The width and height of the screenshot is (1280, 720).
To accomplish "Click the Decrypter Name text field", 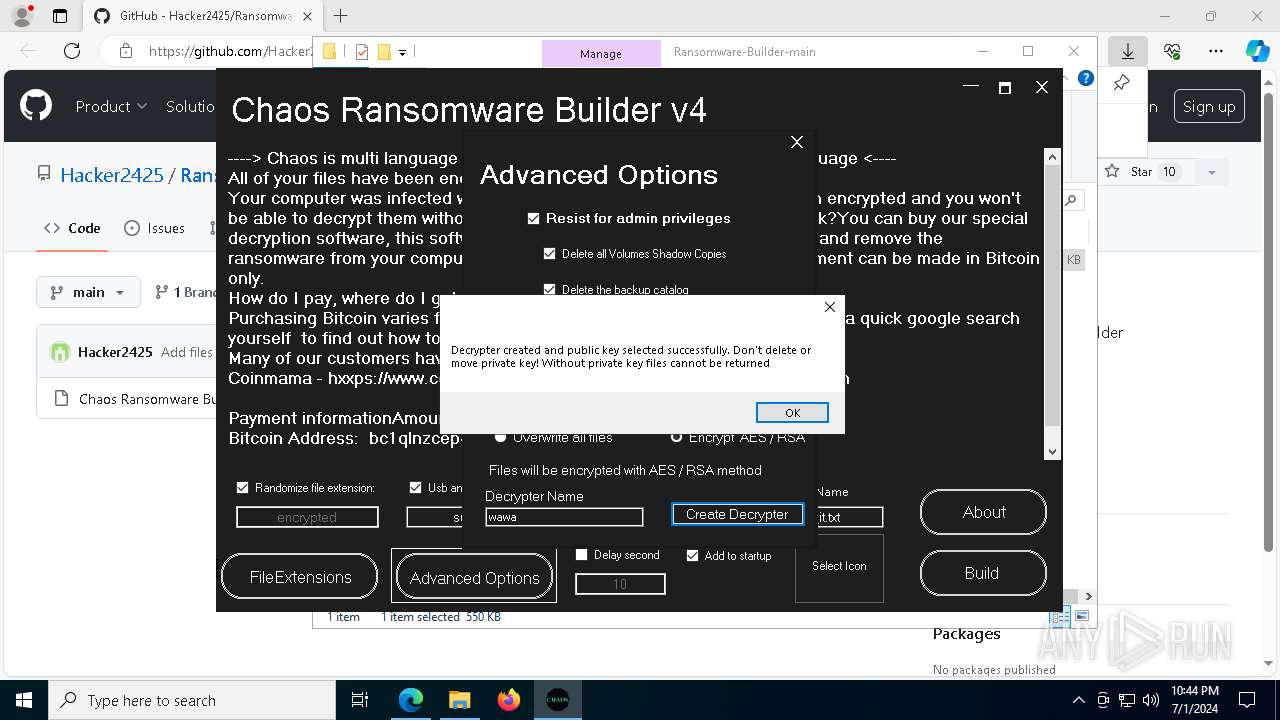I will [x=564, y=517].
